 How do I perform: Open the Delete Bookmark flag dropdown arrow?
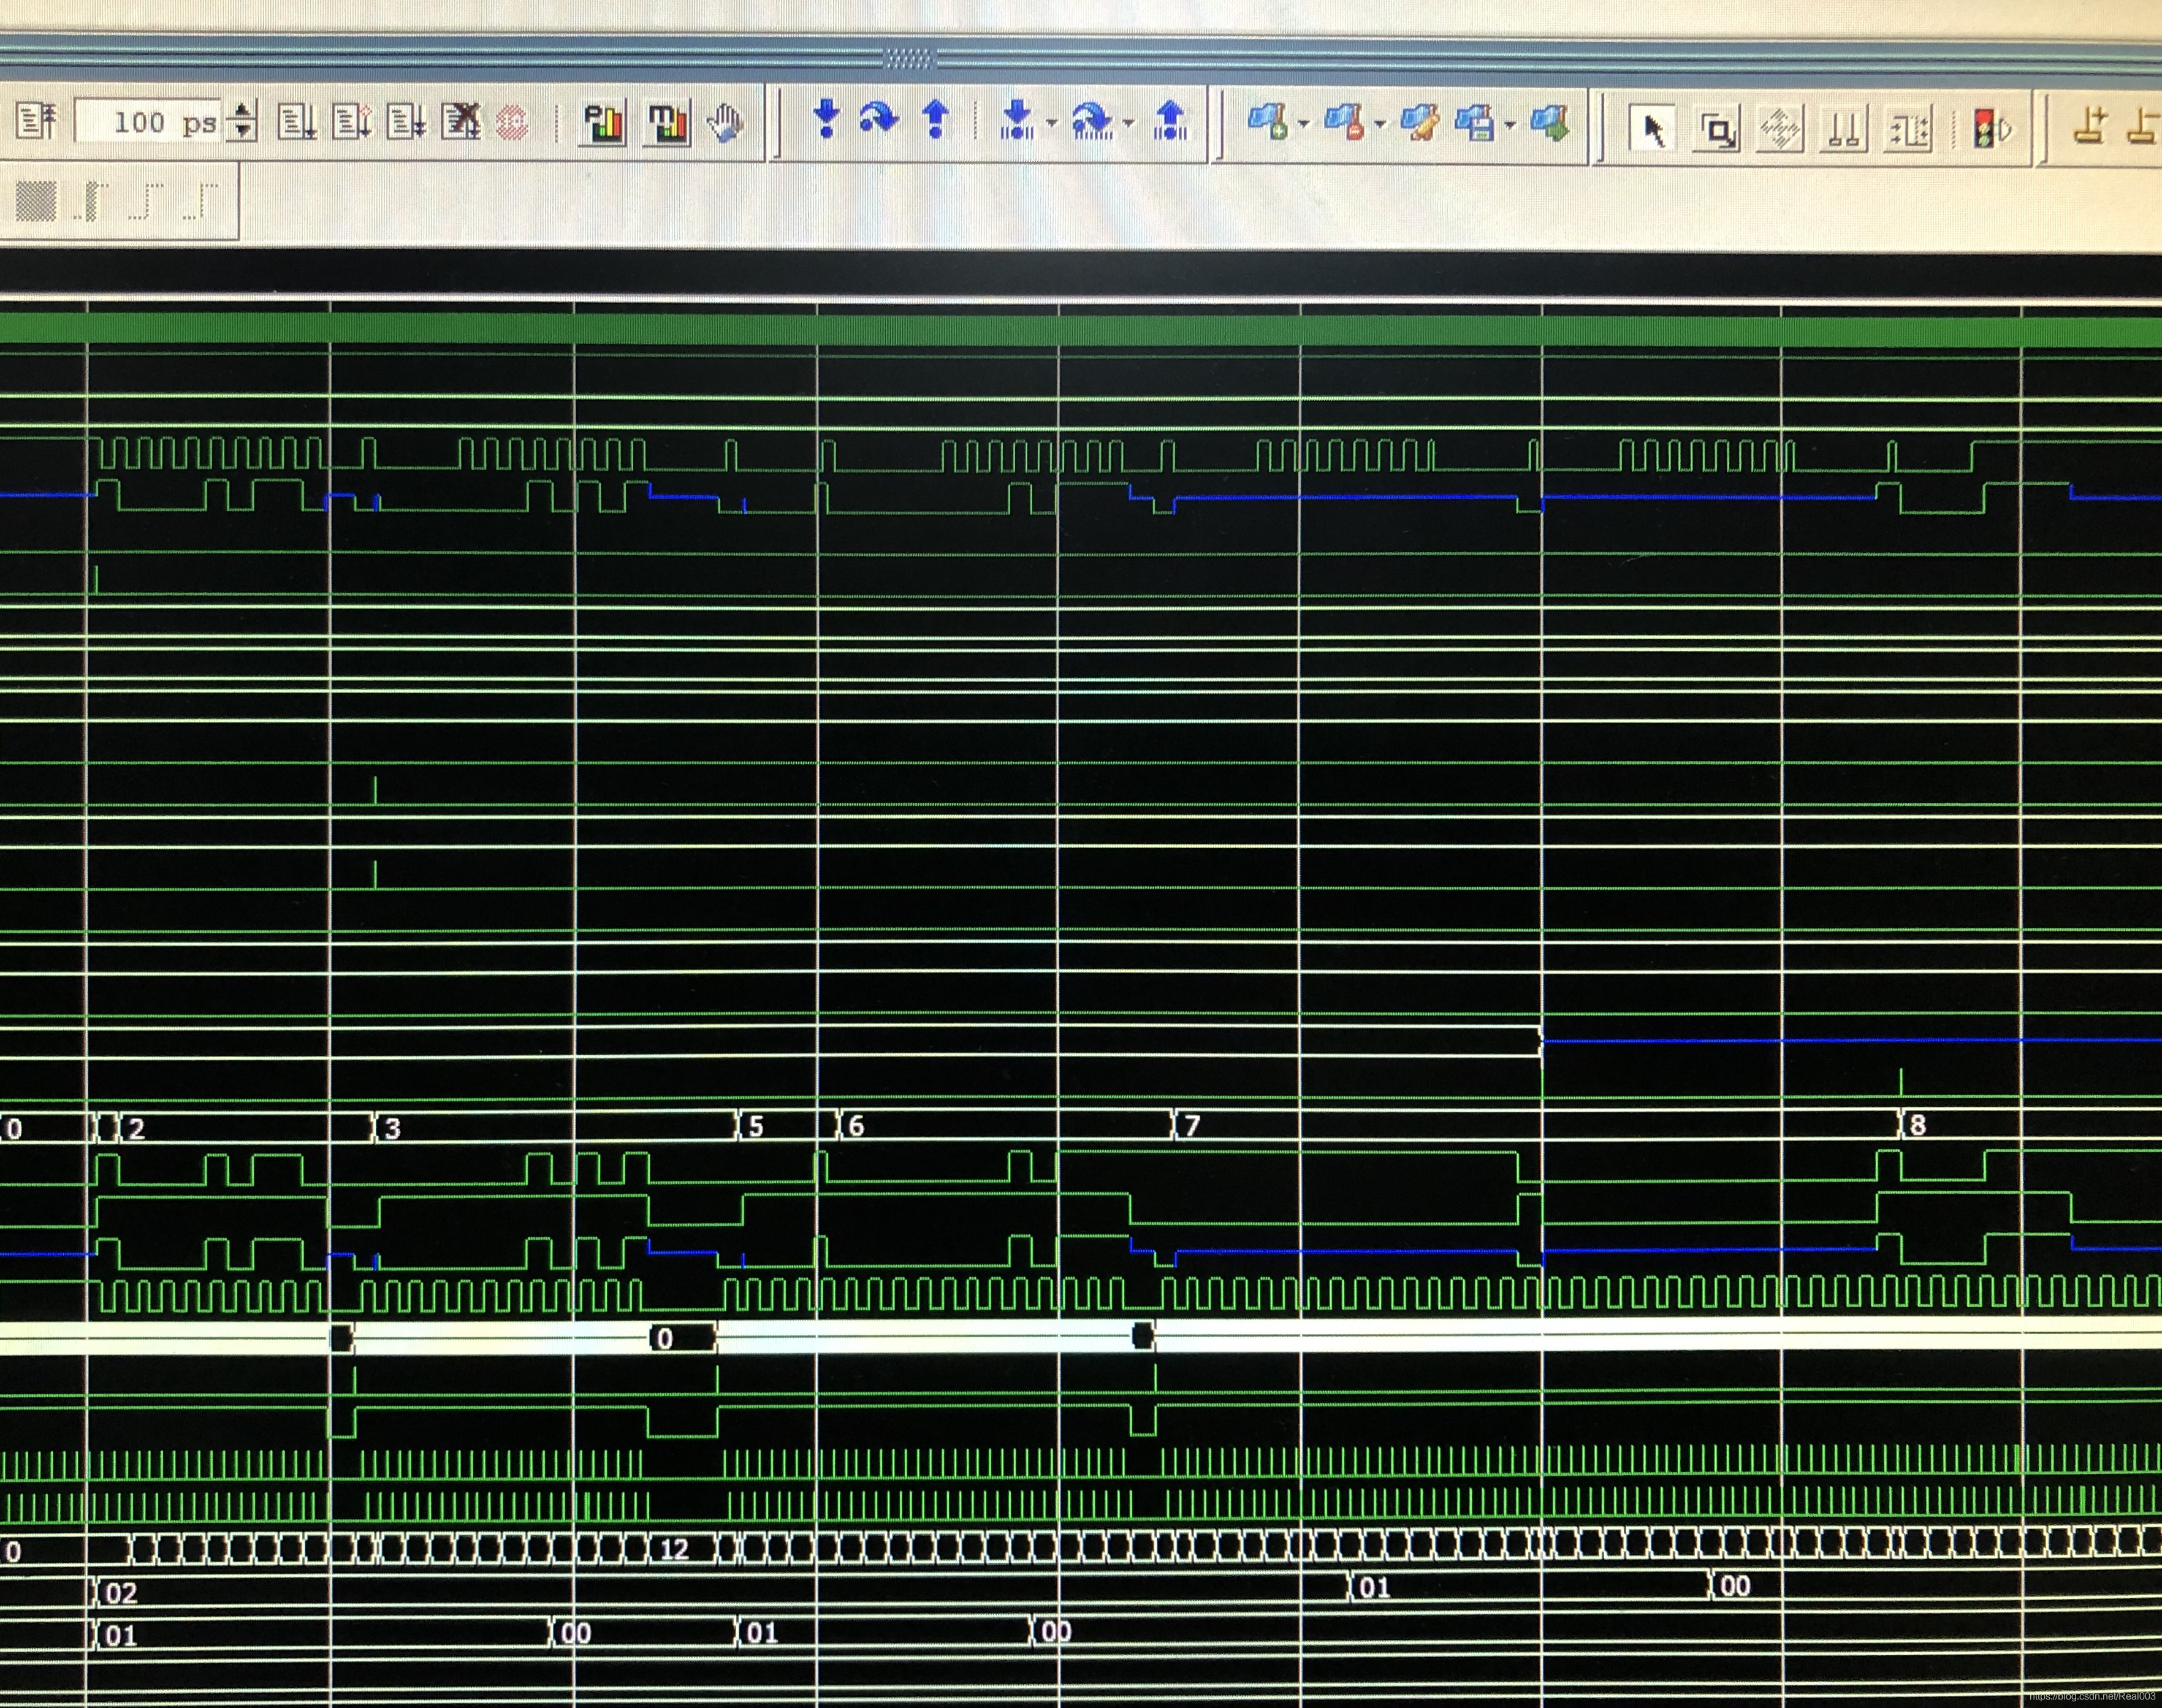[x=1380, y=124]
